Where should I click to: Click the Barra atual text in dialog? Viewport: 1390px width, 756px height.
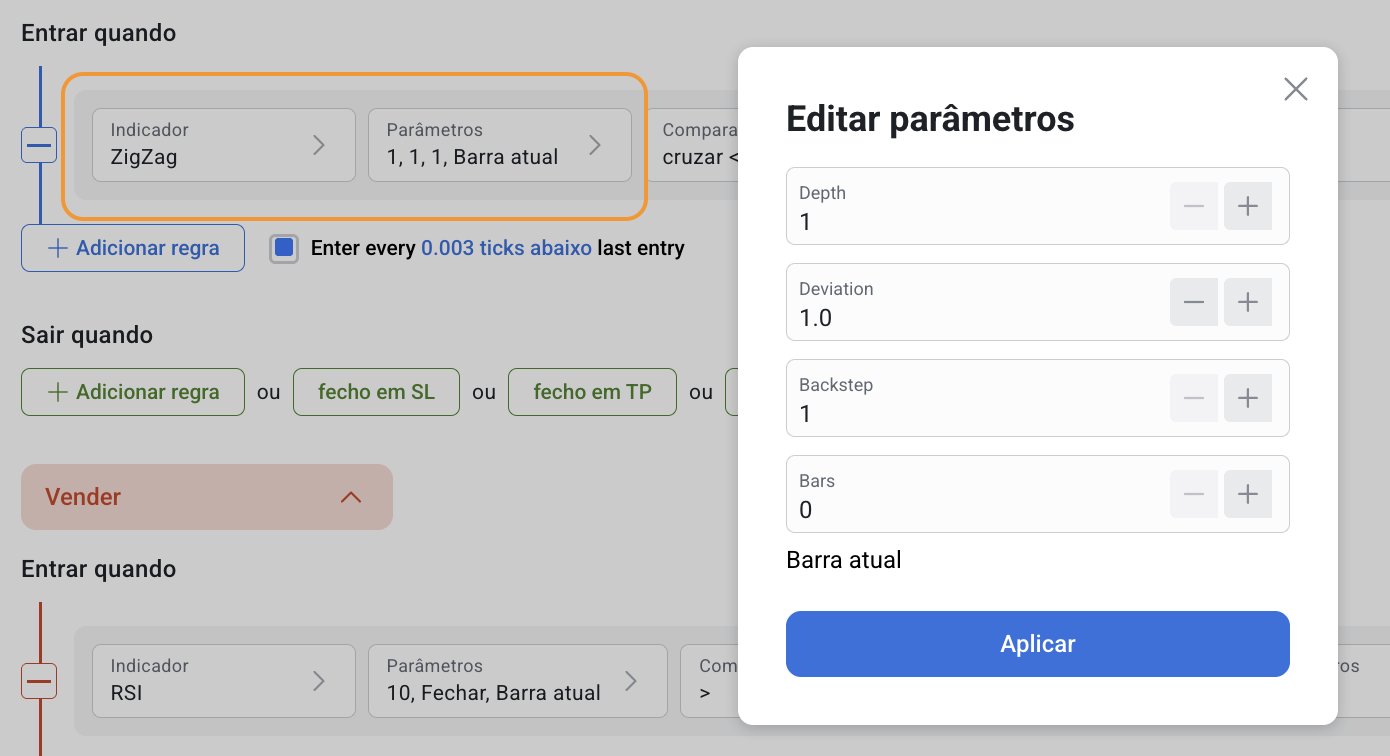[x=844, y=560]
